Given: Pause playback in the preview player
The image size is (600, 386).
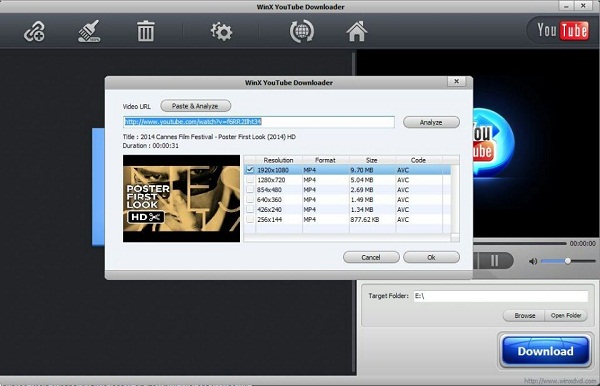Looking at the screenshot, I should point(494,261).
